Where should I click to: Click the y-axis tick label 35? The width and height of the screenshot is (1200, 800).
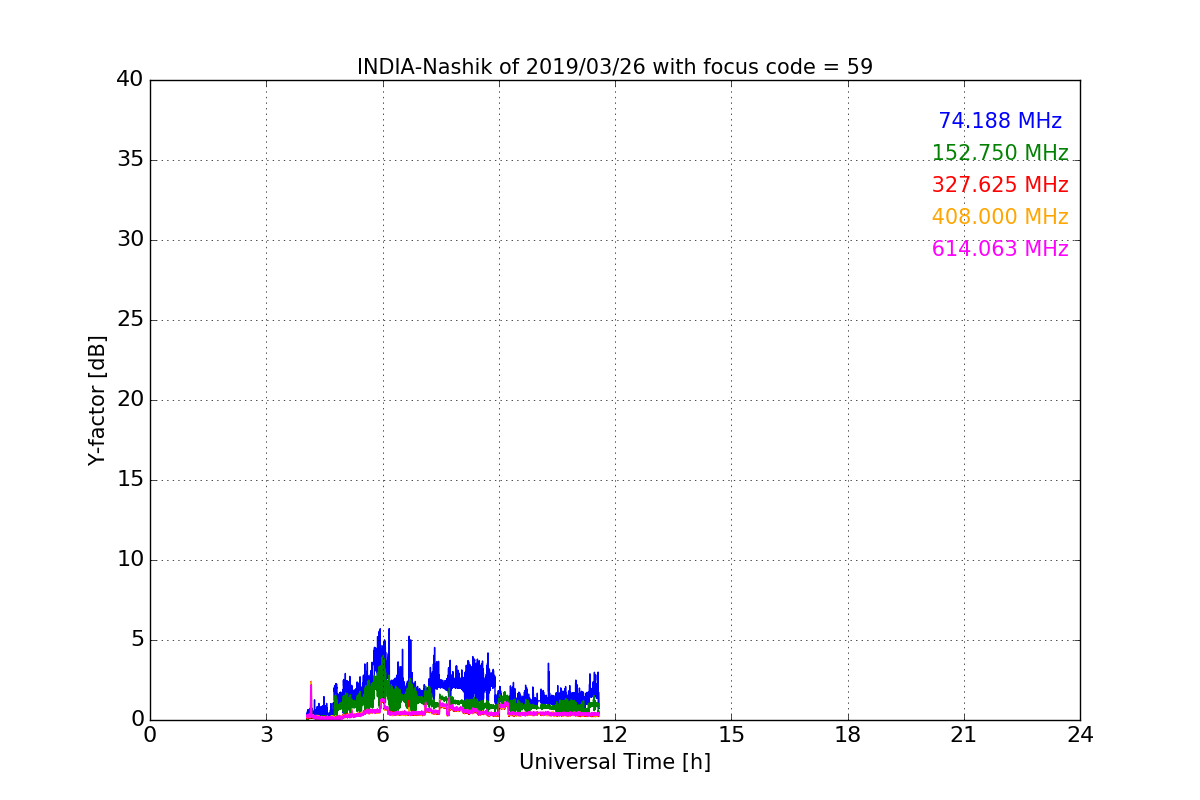(130, 160)
